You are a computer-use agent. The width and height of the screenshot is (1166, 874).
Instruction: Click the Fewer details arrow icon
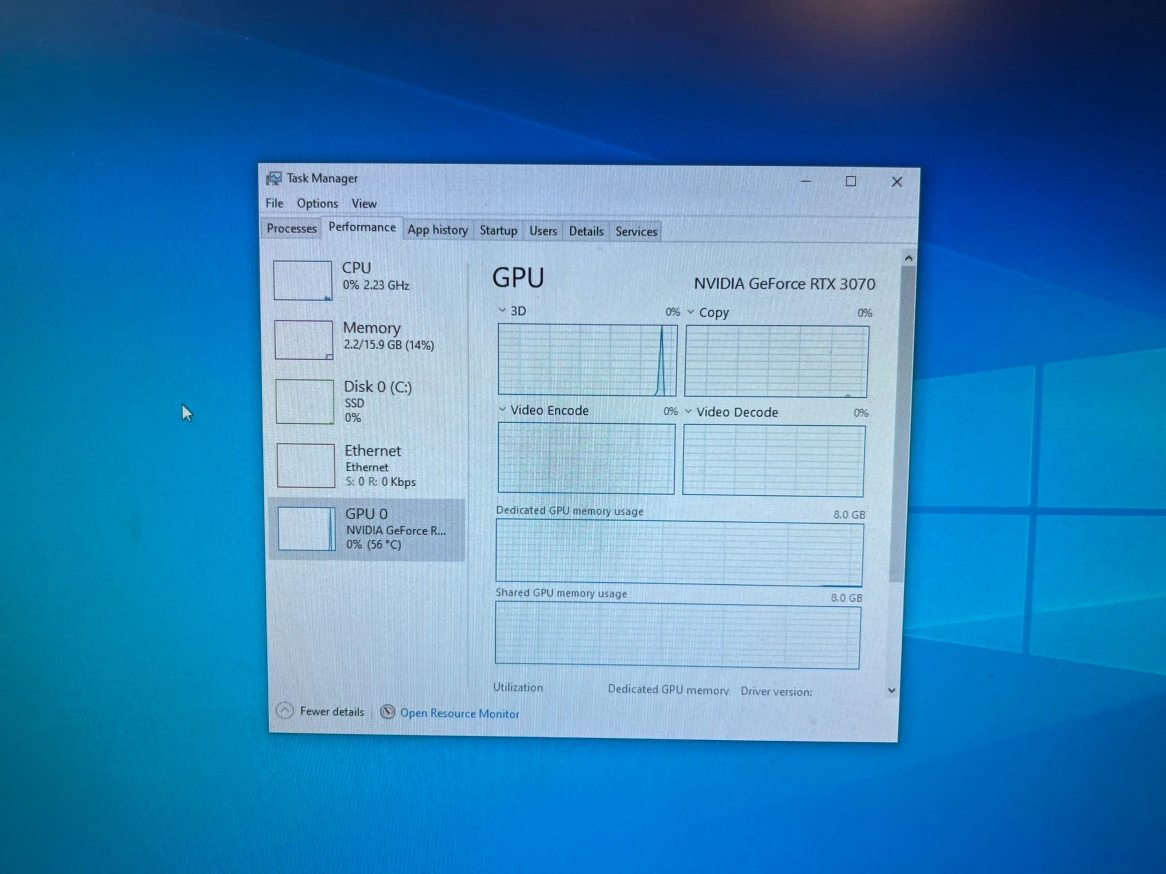pyautogui.click(x=285, y=710)
